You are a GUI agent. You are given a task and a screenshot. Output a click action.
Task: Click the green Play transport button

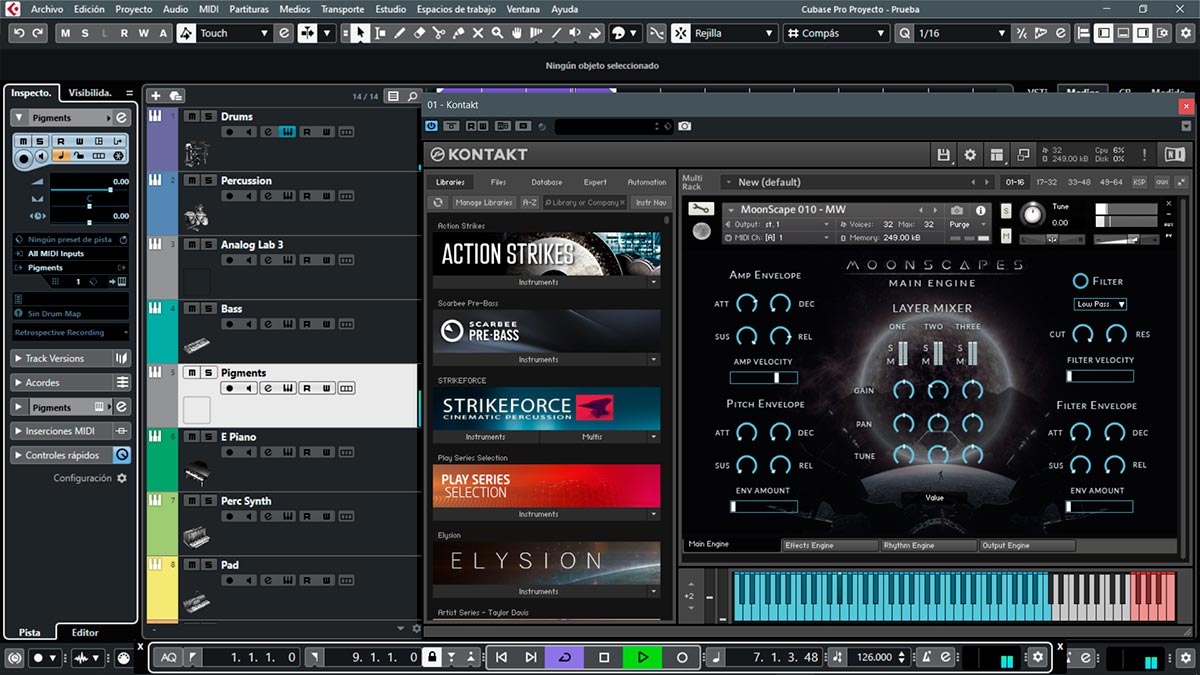[x=642, y=657]
